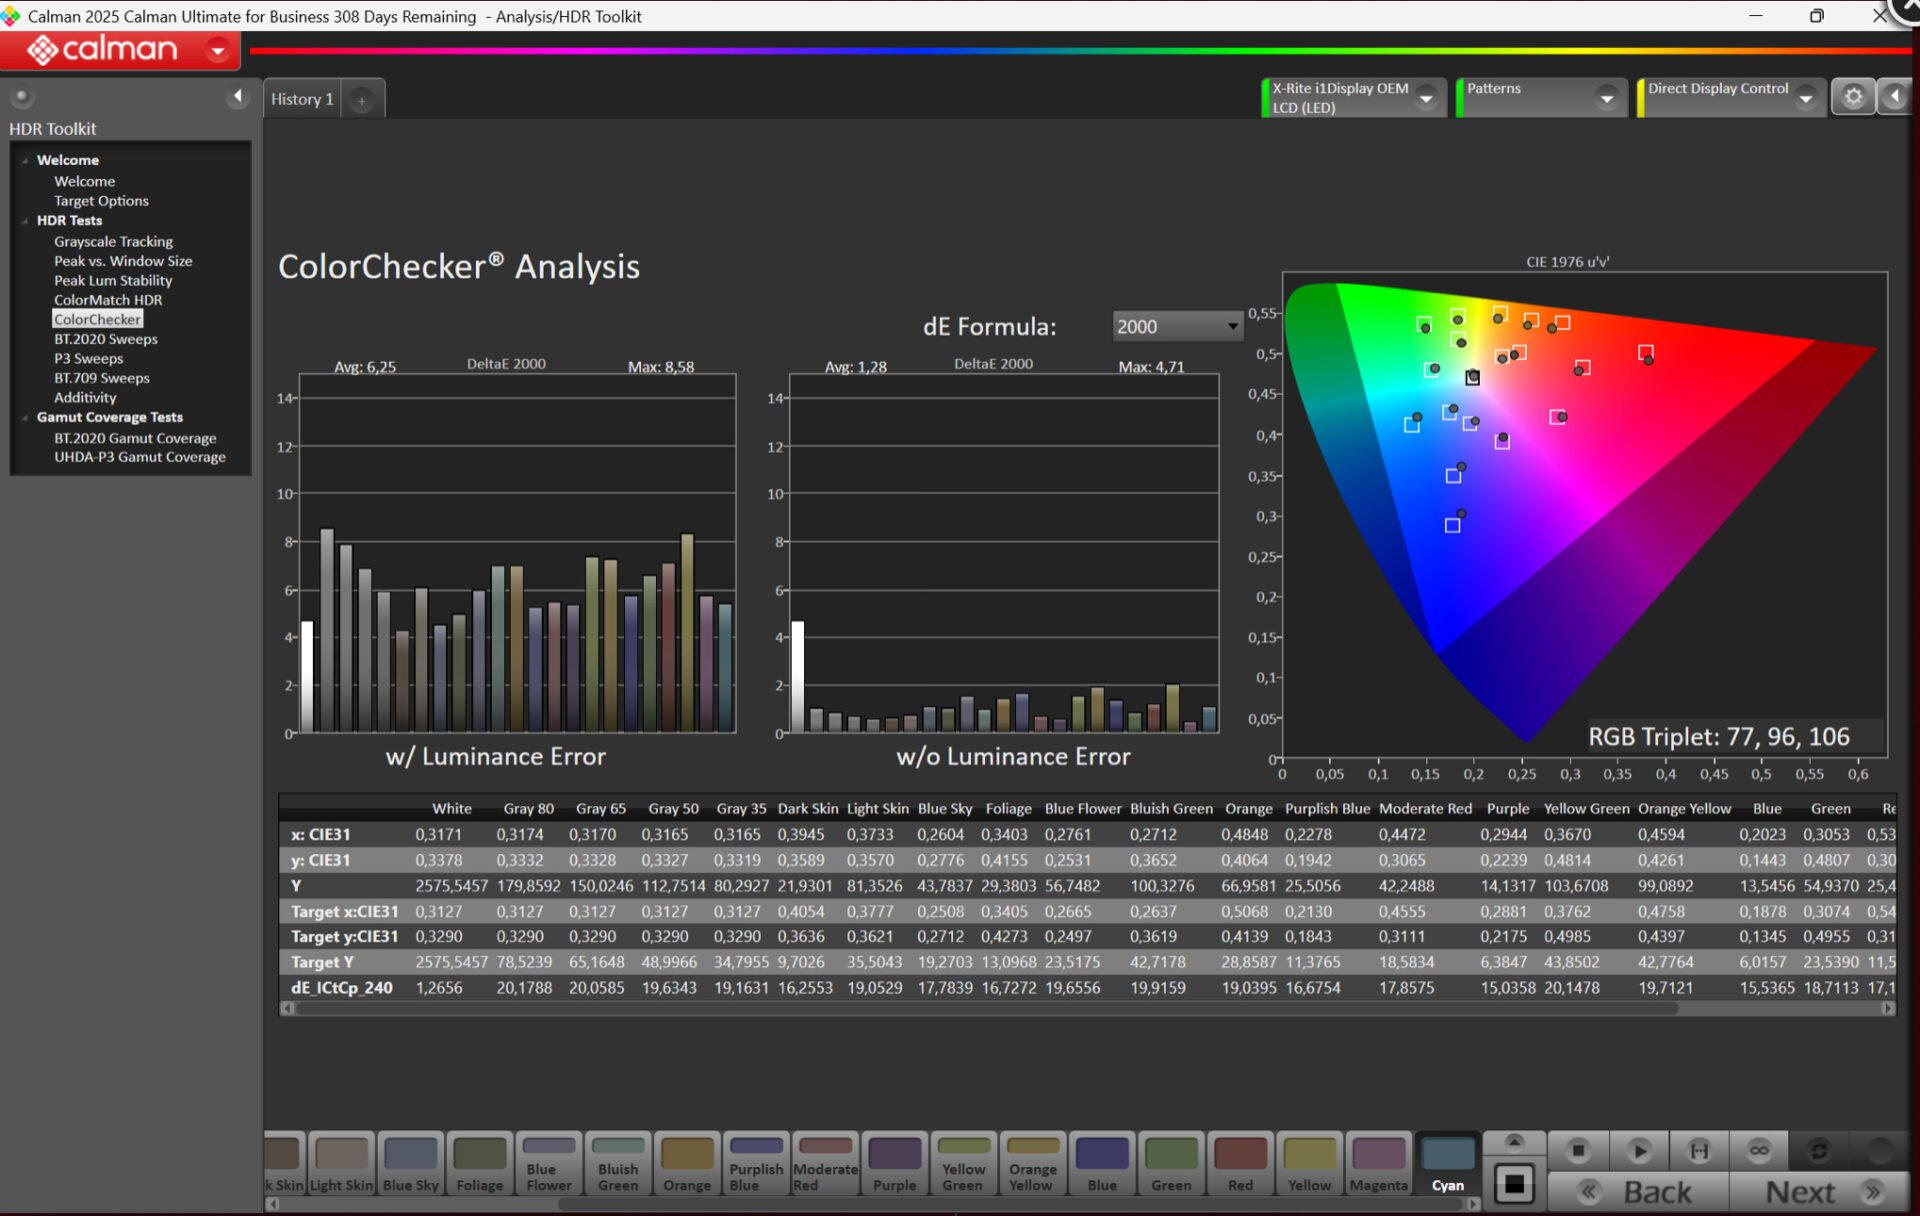Select the Moderate Red color patch
1920x1216 pixels.
(x=825, y=1164)
